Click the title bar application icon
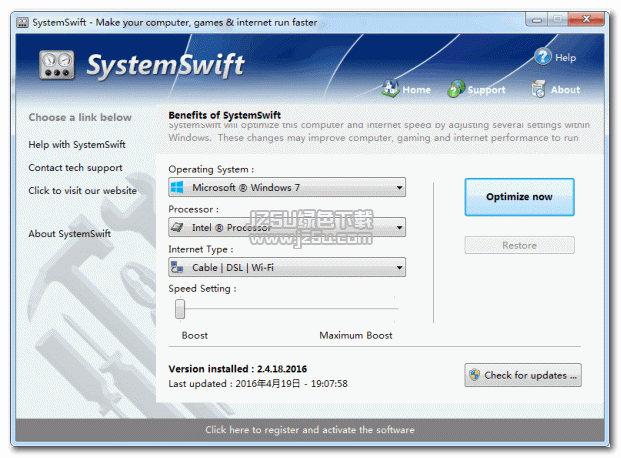Screen dimensions: 621x458 (x=22, y=23)
